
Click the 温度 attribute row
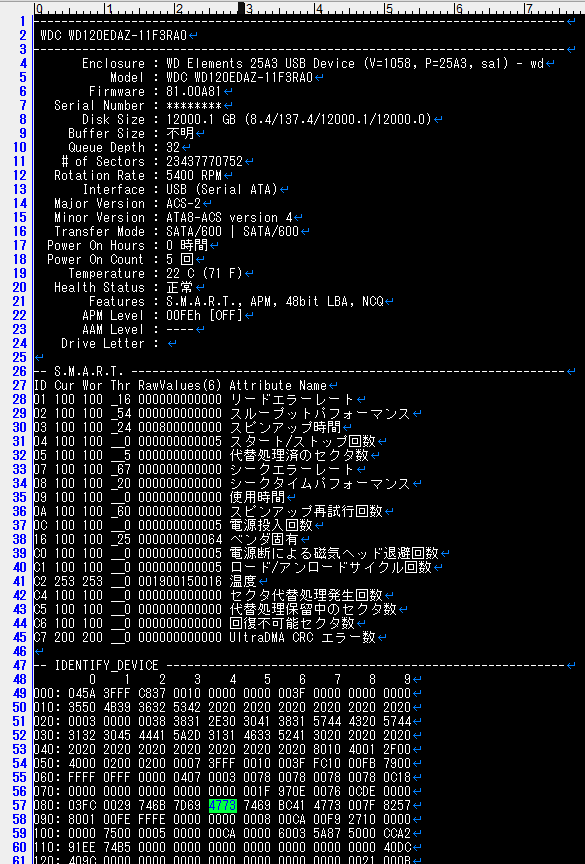[145, 581]
